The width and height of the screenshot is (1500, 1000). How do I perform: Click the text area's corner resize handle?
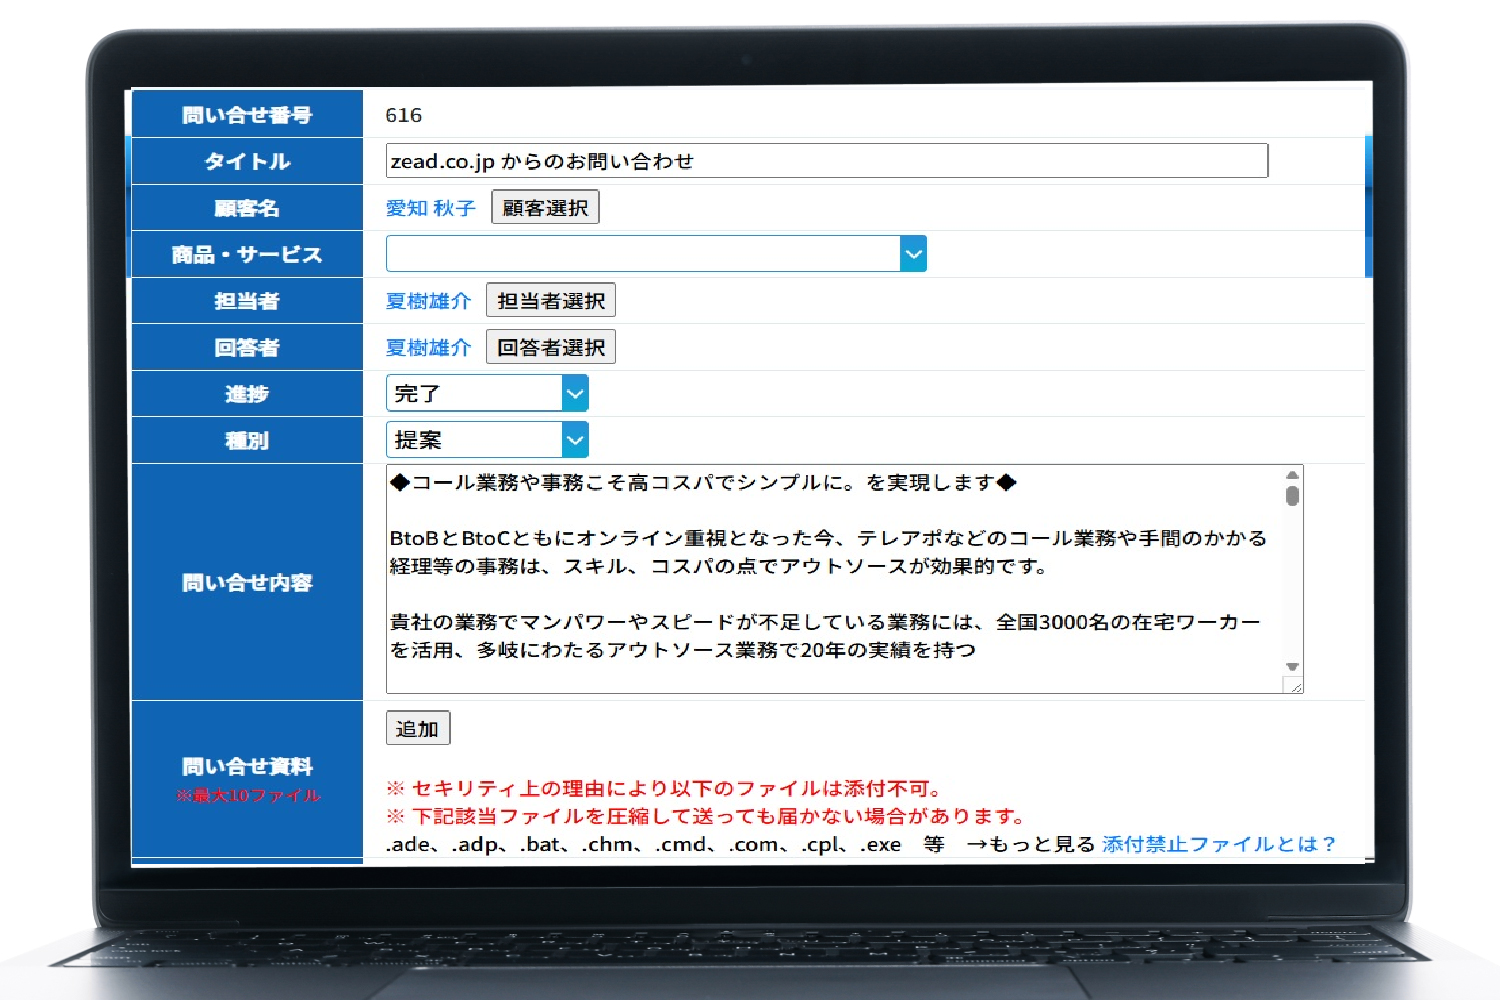coord(1296,686)
